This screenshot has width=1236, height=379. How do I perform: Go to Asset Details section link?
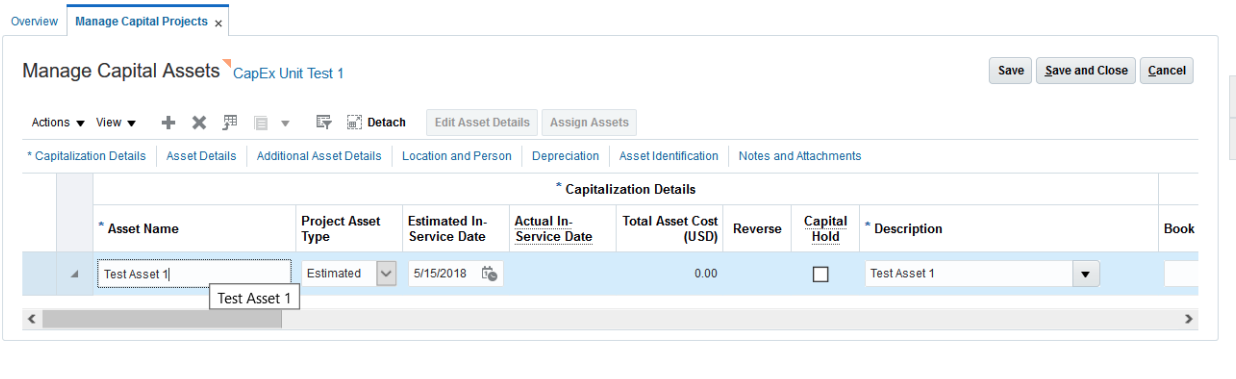pyautogui.click(x=201, y=156)
